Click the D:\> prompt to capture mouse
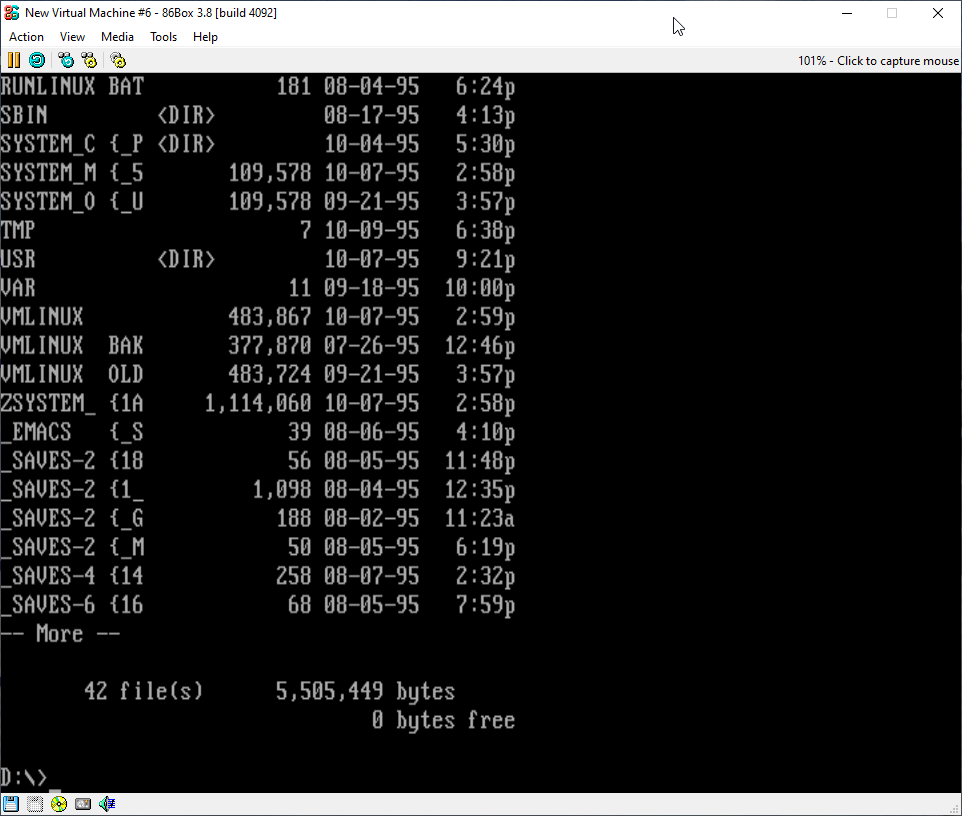This screenshot has height=816, width=962. click(x=24, y=777)
